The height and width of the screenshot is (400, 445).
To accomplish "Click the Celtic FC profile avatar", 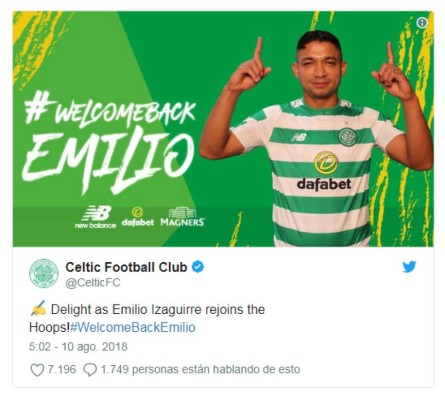I will click(x=44, y=273).
